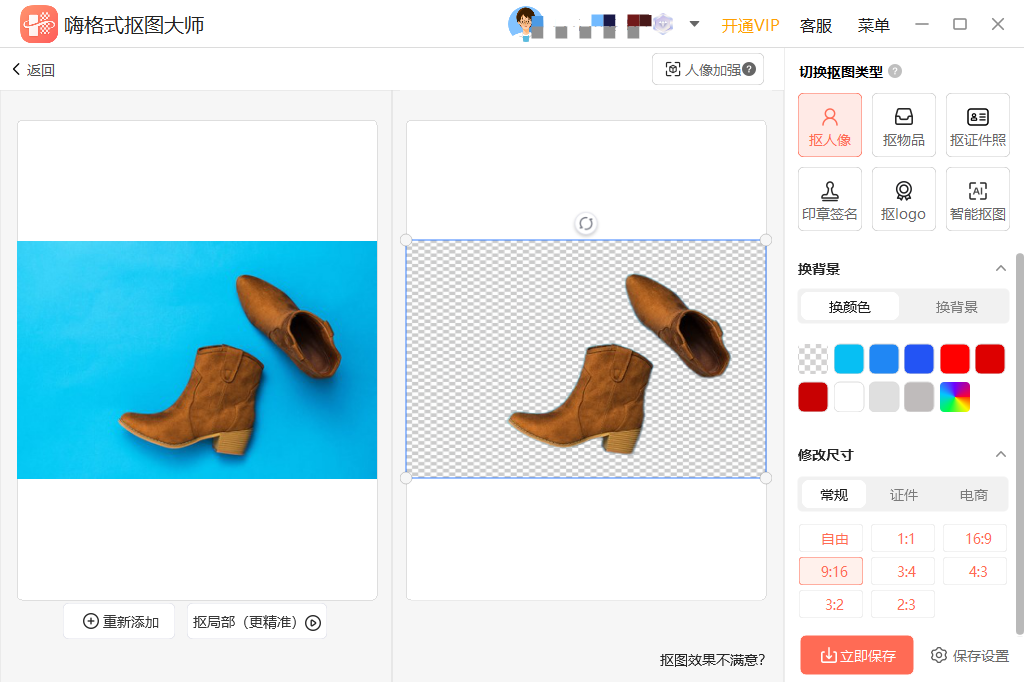Viewport: 1024px width, 682px height.
Task: Click the VIP diamond badge icon
Action: pyautogui.click(x=663, y=24)
